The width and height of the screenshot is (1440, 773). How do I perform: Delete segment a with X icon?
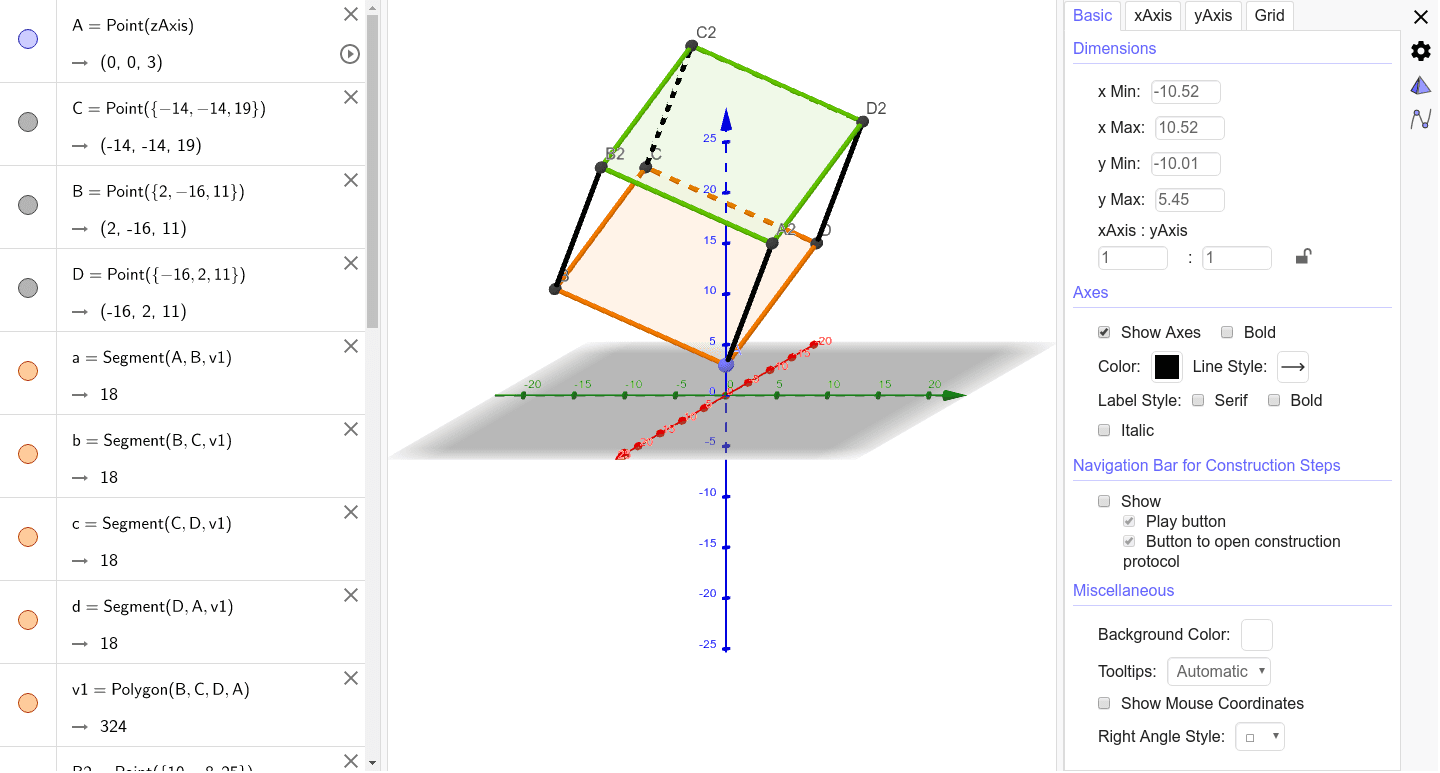(350, 346)
